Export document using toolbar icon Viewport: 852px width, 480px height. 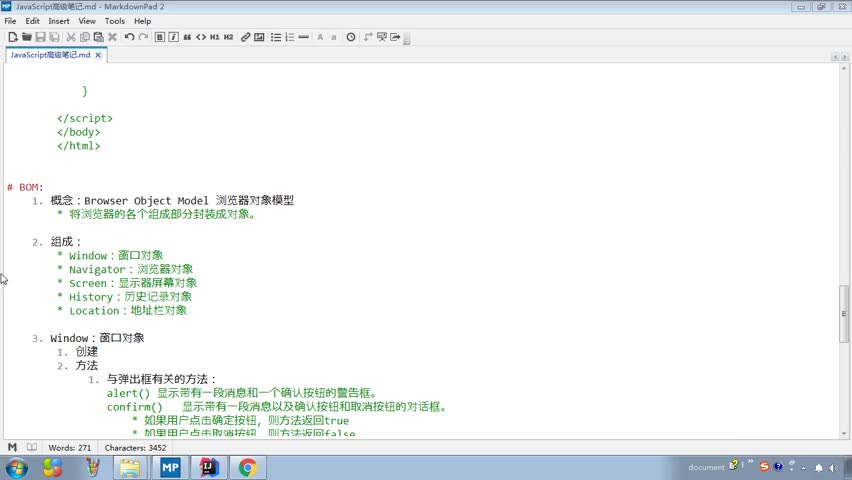[x=396, y=37]
